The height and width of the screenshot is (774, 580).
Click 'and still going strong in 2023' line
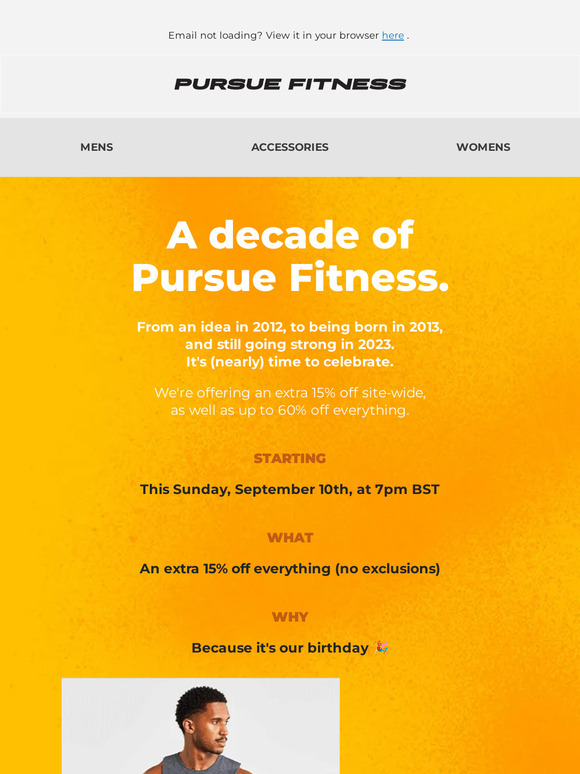(x=290, y=344)
